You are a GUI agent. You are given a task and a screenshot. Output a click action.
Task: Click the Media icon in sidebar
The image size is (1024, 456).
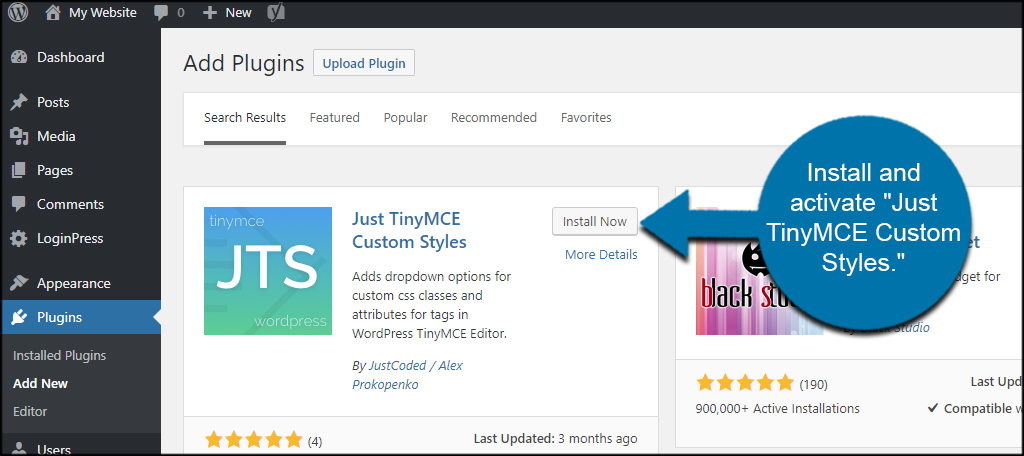click(19, 137)
